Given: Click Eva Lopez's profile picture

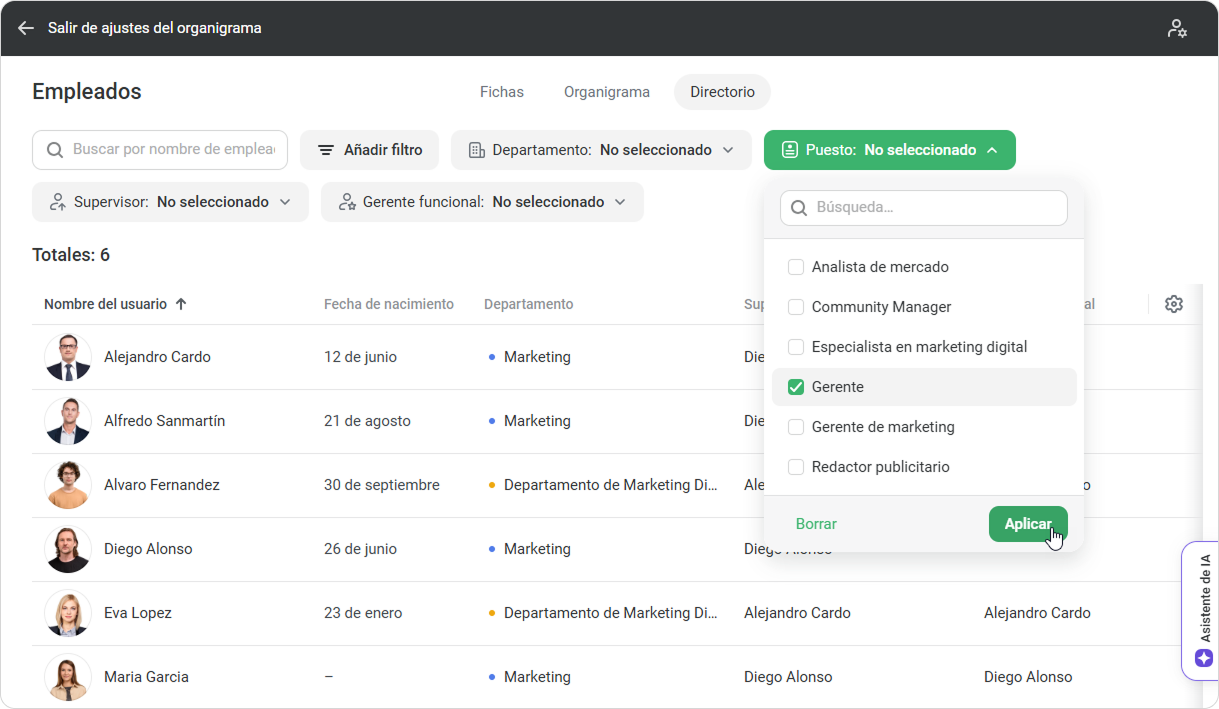Looking at the screenshot, I should tap(68, 613).
